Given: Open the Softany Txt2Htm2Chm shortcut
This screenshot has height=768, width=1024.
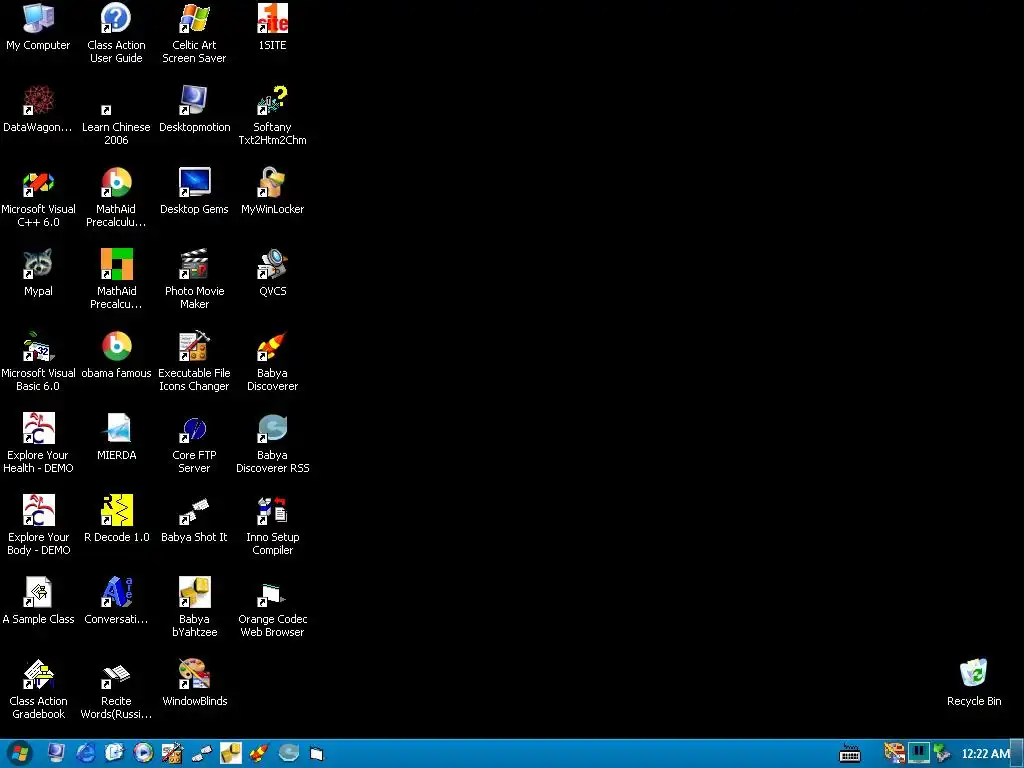Looking at the screenshot, I should pyautogui.click(x=272, y=116).
